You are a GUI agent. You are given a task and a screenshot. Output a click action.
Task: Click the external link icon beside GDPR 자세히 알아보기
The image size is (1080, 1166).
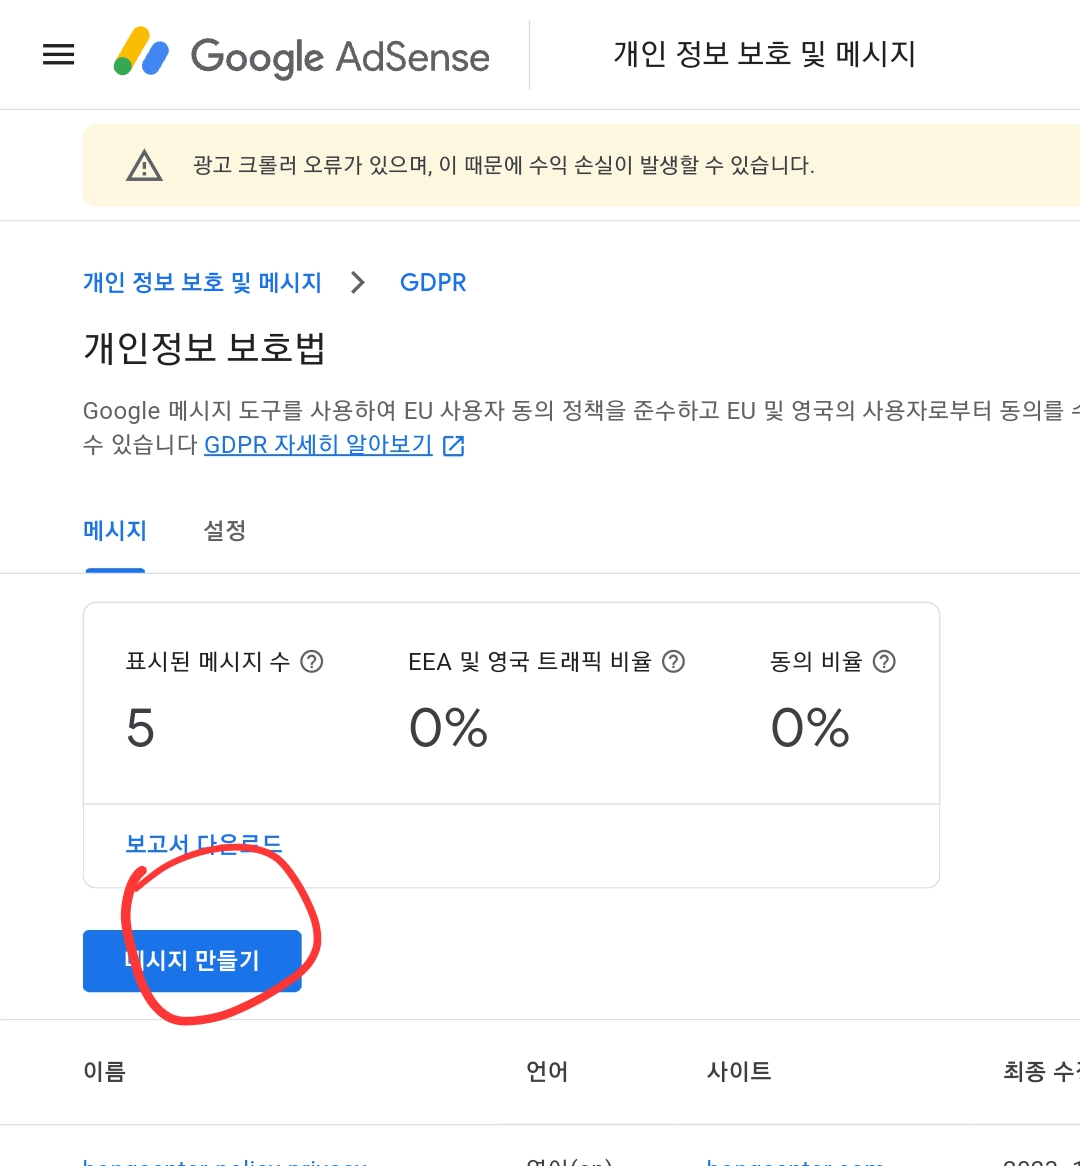(x=453, y=445)
